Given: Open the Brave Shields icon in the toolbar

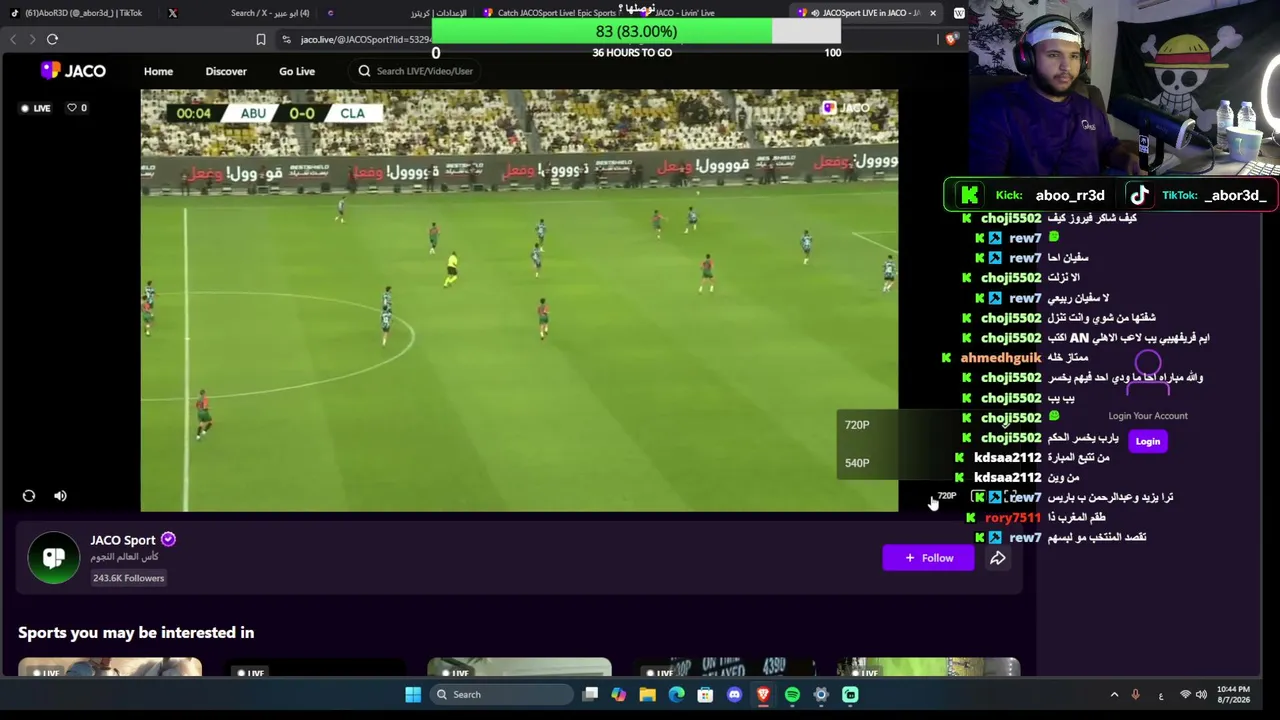Looking at the screenshot, I should tap(951, 39).
